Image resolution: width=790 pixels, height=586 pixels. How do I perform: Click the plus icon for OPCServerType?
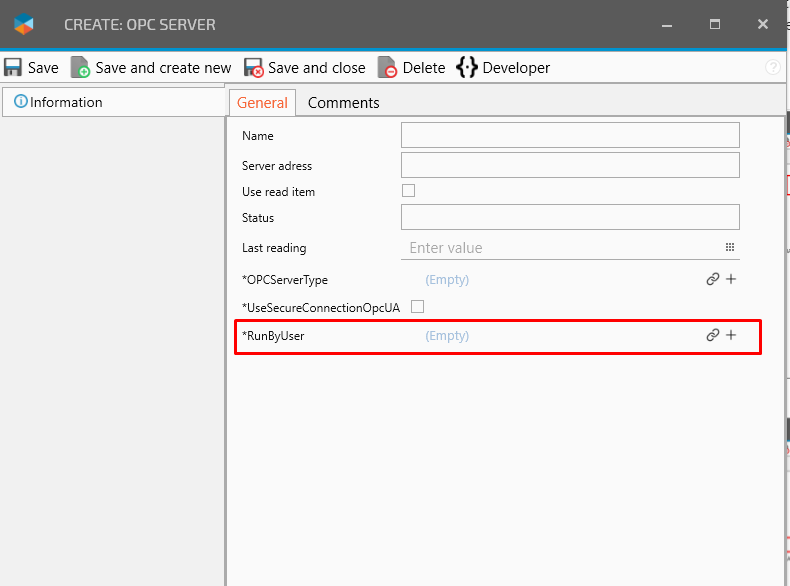point(731,280)
